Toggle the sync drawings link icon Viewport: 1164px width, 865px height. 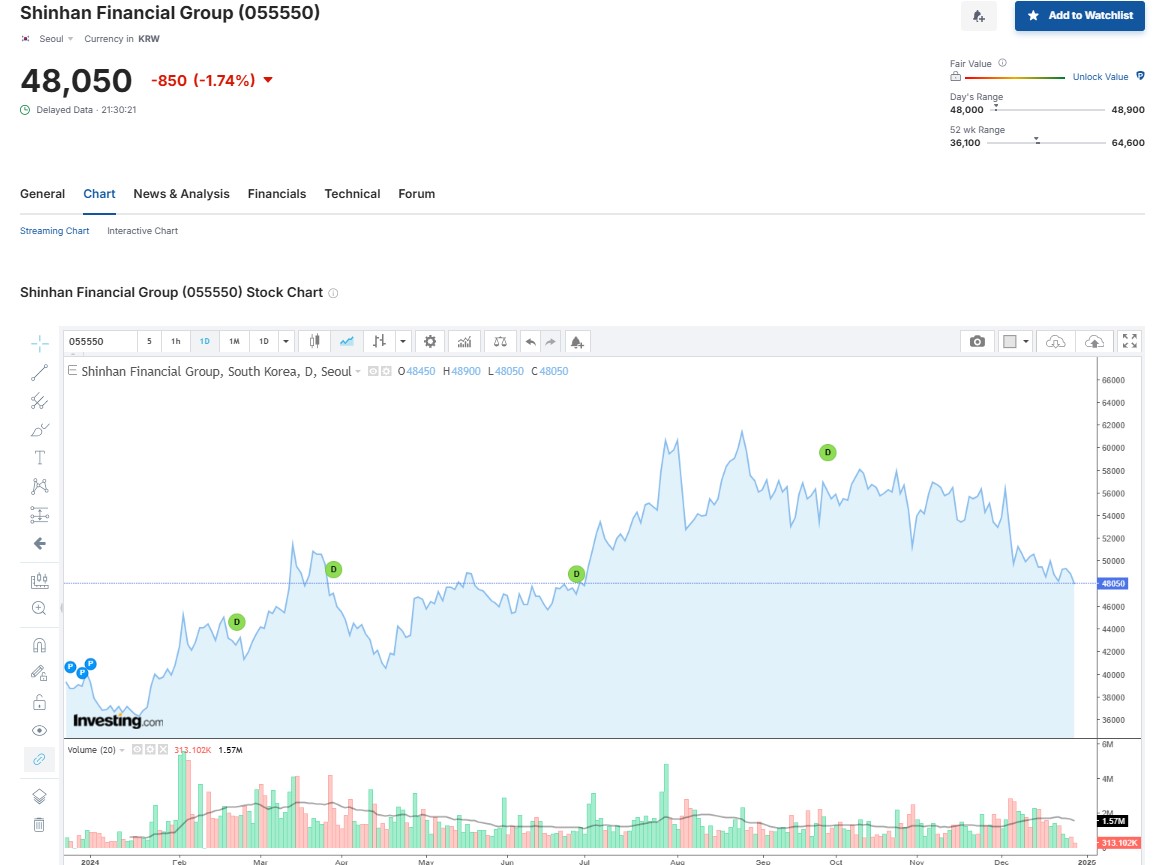tap(39, 759)
